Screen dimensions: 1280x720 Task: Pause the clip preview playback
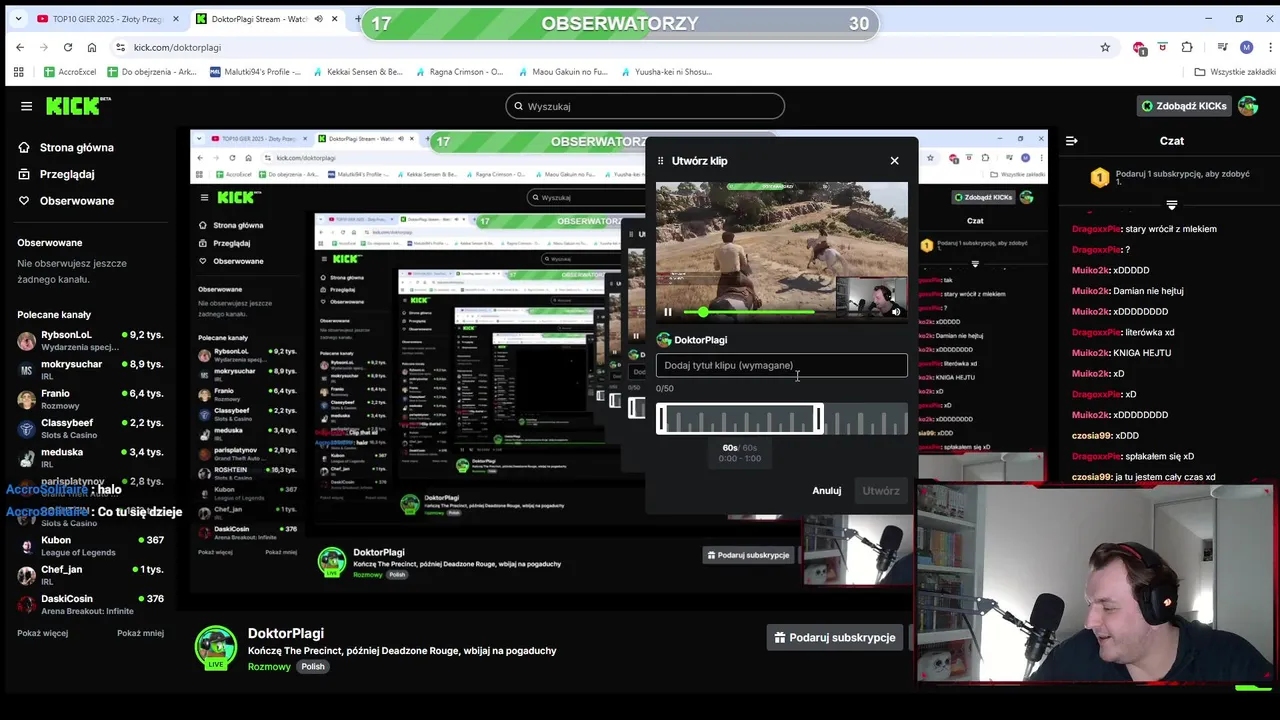click(668, 312)
